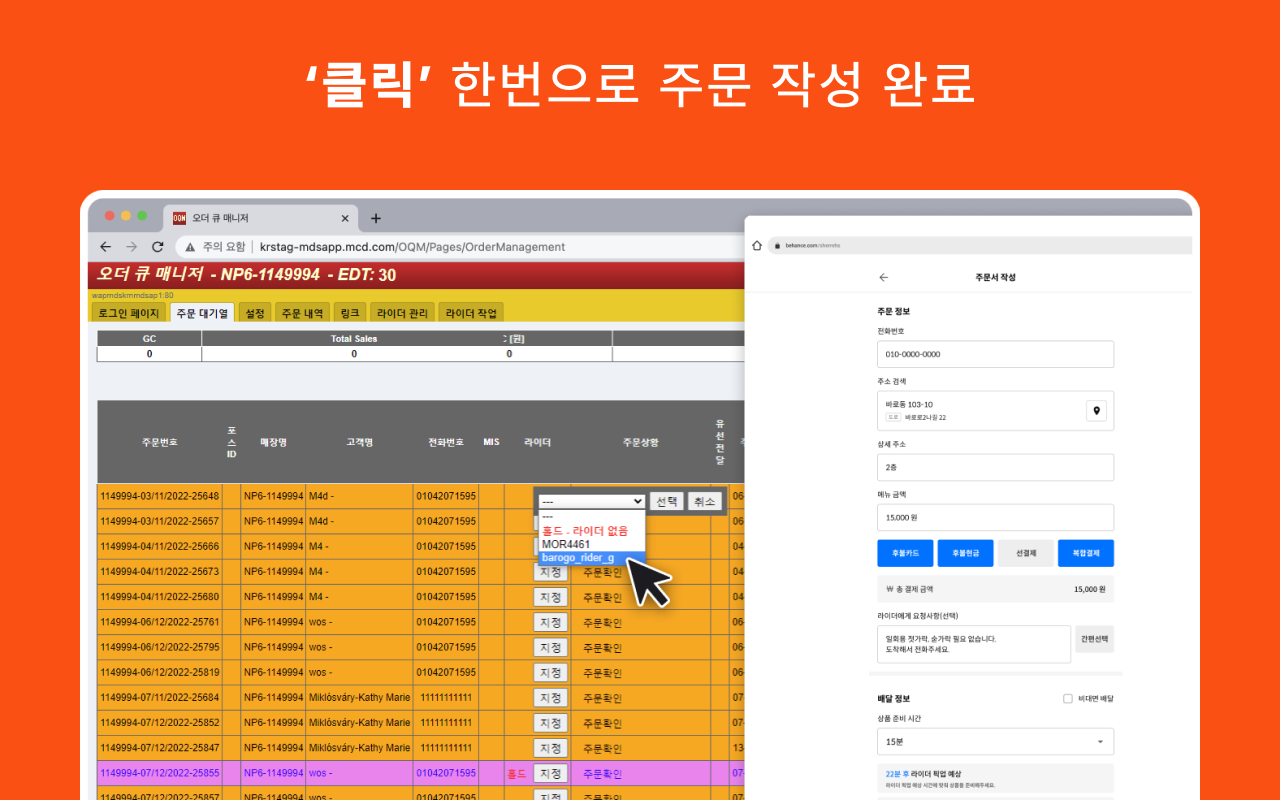Open the 설정 tab
Viewport: 1280px width, 800px height.
[x=255, y=313]
